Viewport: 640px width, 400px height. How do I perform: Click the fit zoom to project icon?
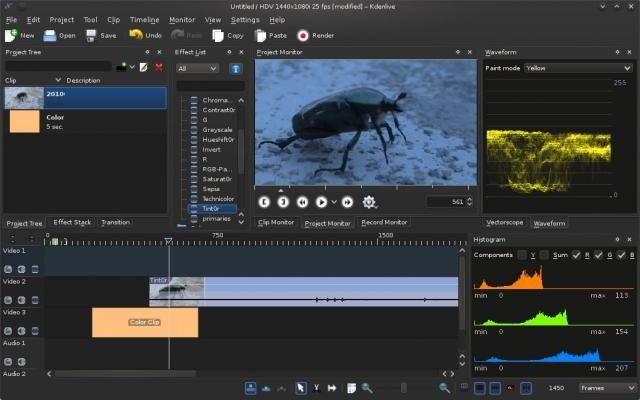[x=351, y=388]
